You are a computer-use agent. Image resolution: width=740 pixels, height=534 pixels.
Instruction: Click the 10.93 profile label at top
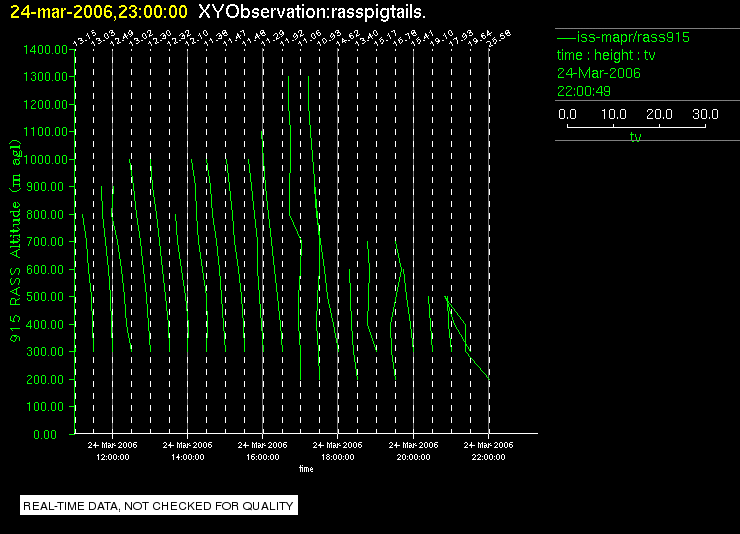(x=329, y=38)
